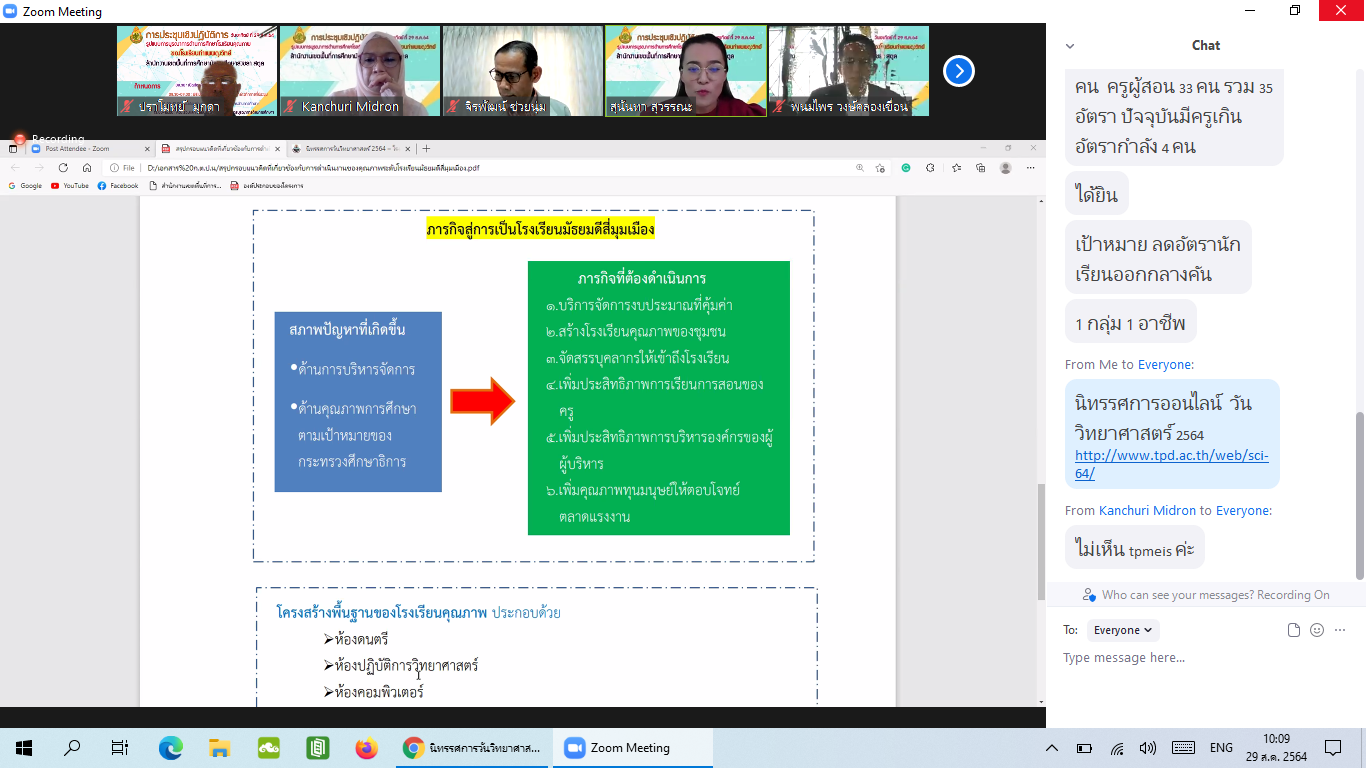Launch Microsoft Edge from taskbar
Viewport: 1366px width, 768px height.
pos(171,748)
